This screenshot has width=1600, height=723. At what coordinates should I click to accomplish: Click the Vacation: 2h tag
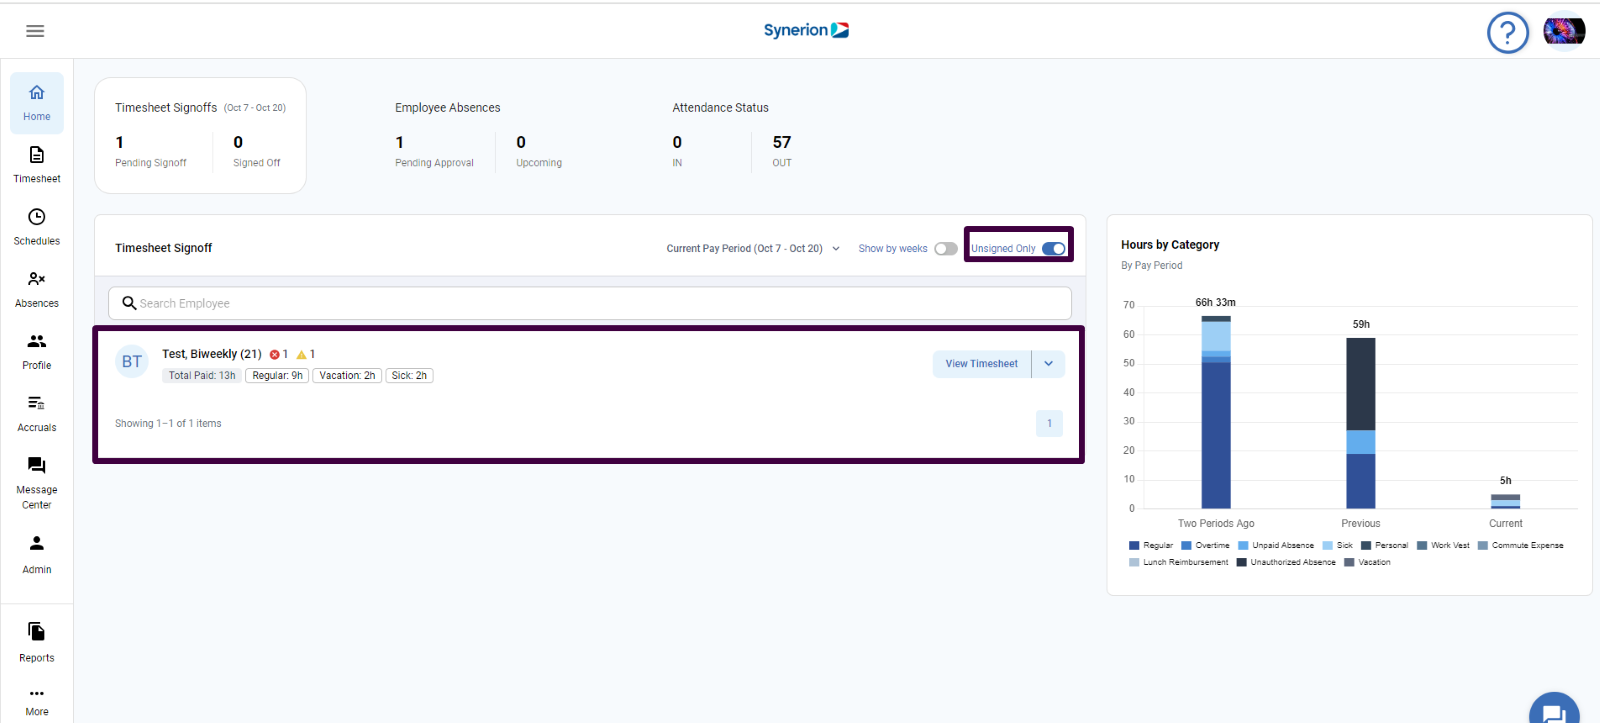pos(347,376)
